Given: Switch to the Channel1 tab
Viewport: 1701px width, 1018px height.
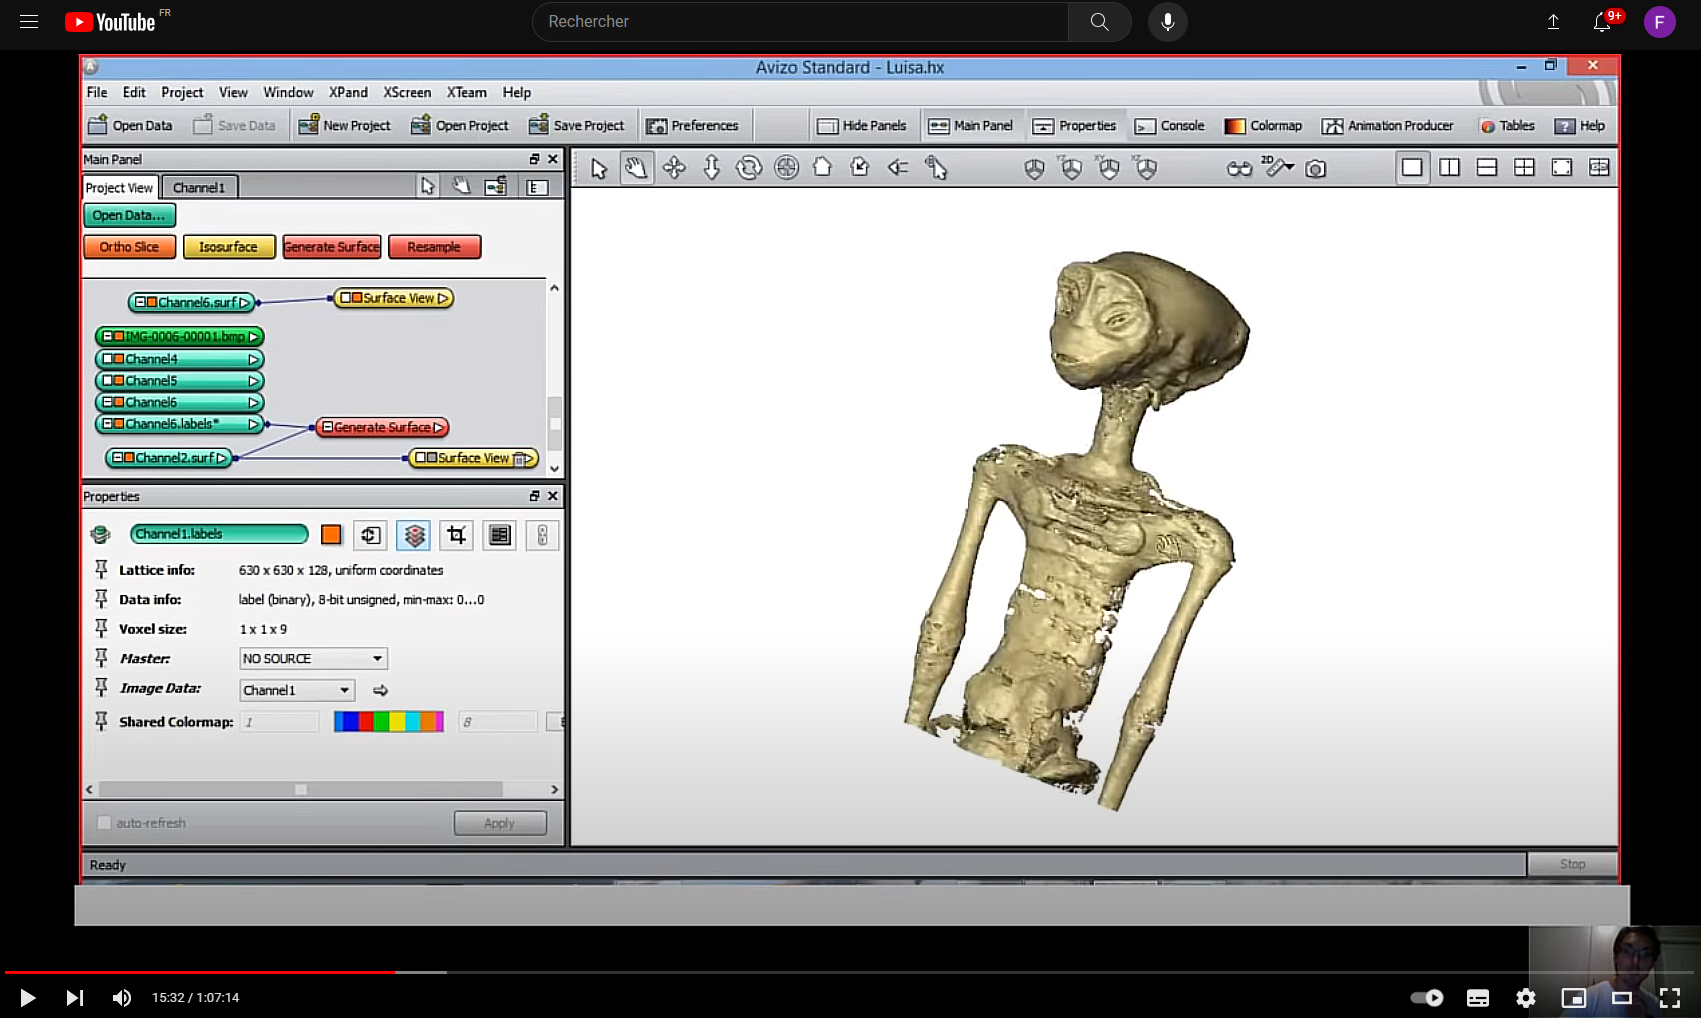Looking at the screenshot, I should click(199, 187).
